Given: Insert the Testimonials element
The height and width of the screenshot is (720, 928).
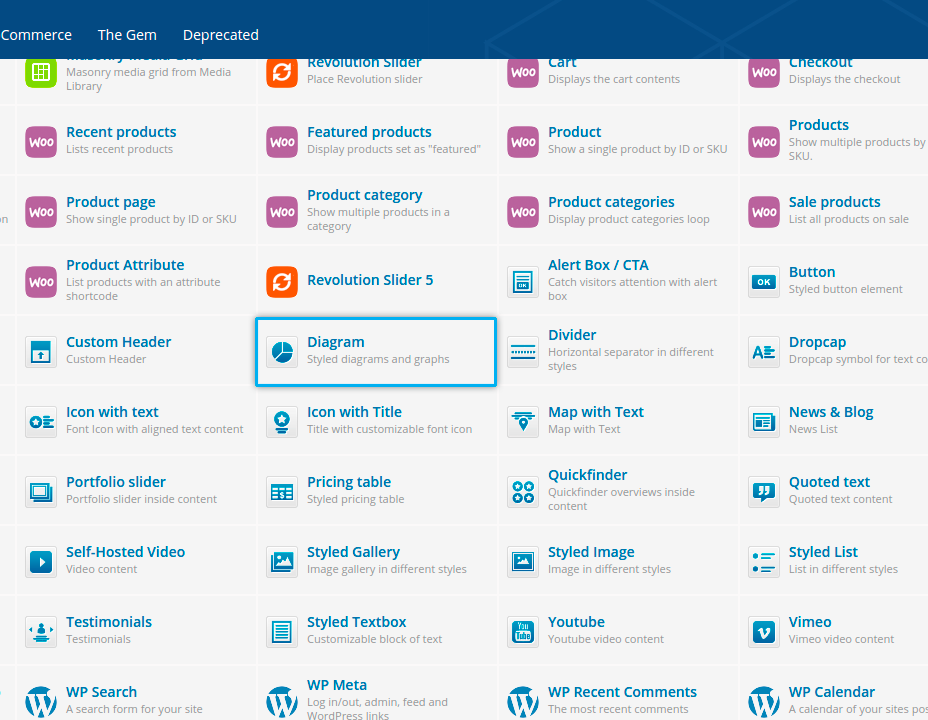Looking at the screenshot, I should pyautogui.click(x=109, y=622).
